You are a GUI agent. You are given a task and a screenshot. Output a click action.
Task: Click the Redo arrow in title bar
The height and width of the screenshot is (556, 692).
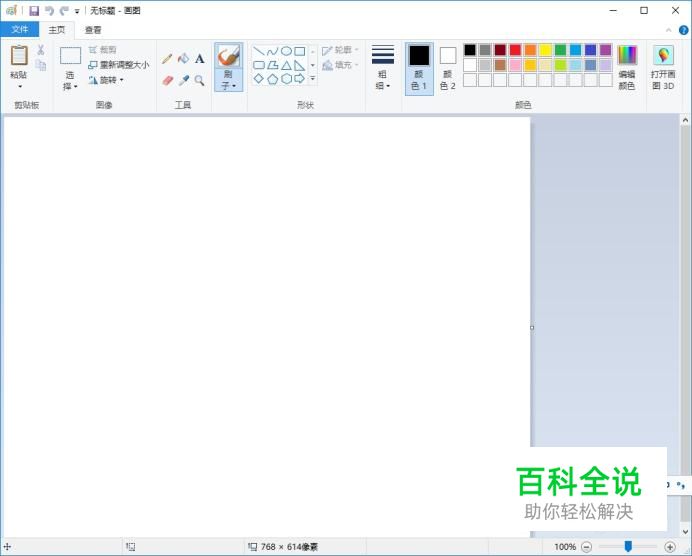[x=64, y=11]
